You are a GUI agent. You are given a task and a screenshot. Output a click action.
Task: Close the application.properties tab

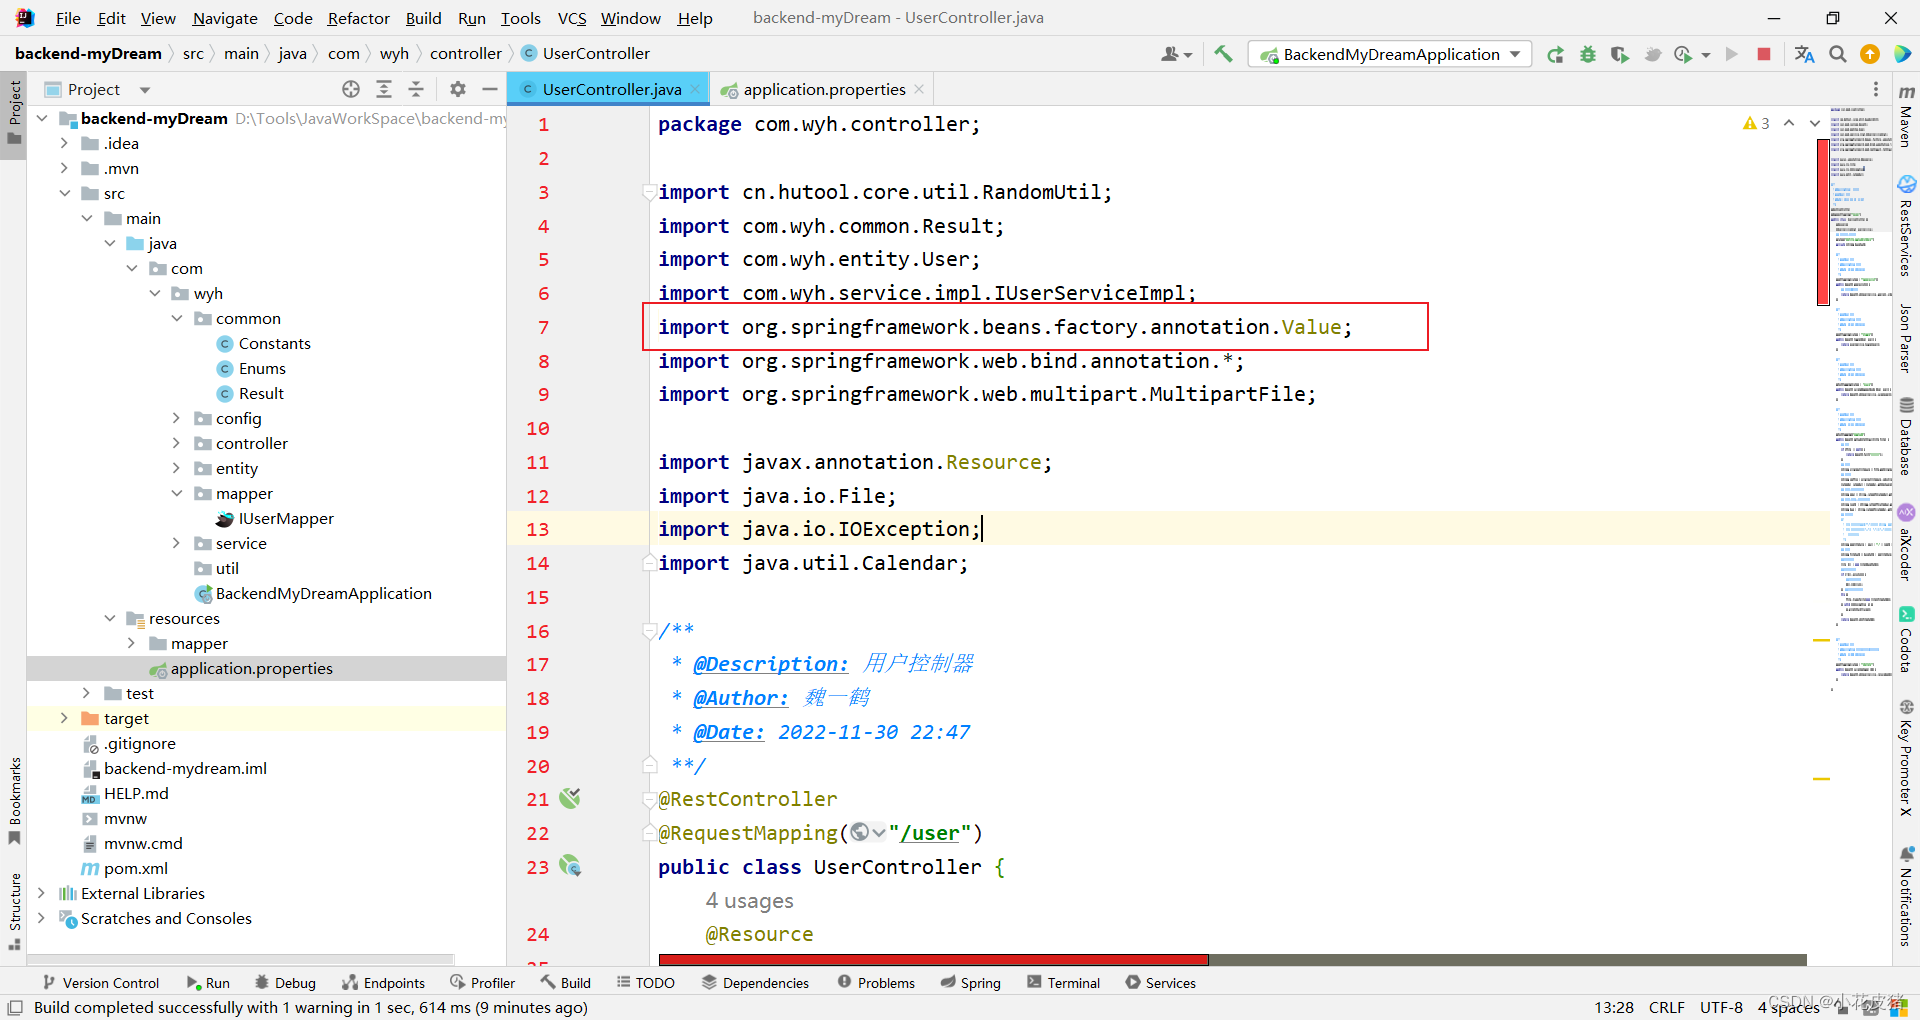pos(919,89)
